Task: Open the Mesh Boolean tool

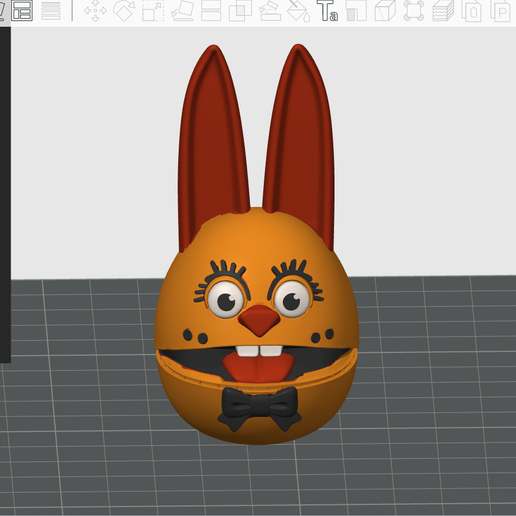Action: [x=240, y=11]
